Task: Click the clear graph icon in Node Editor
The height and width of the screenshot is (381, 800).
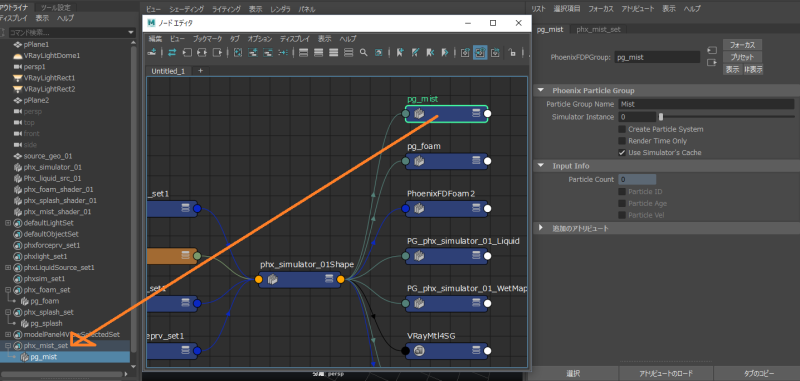Action: tap(238, 53)
